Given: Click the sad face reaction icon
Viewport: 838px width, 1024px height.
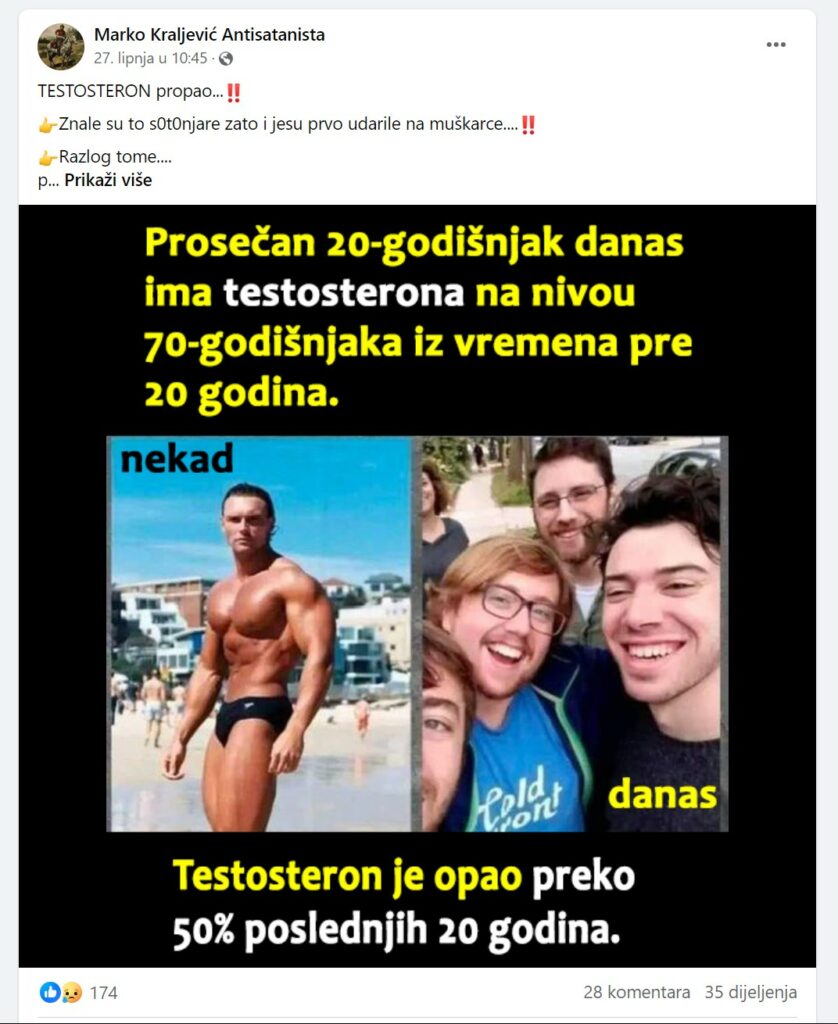Looking at the screenshot, I should click(x=71, y=993).
